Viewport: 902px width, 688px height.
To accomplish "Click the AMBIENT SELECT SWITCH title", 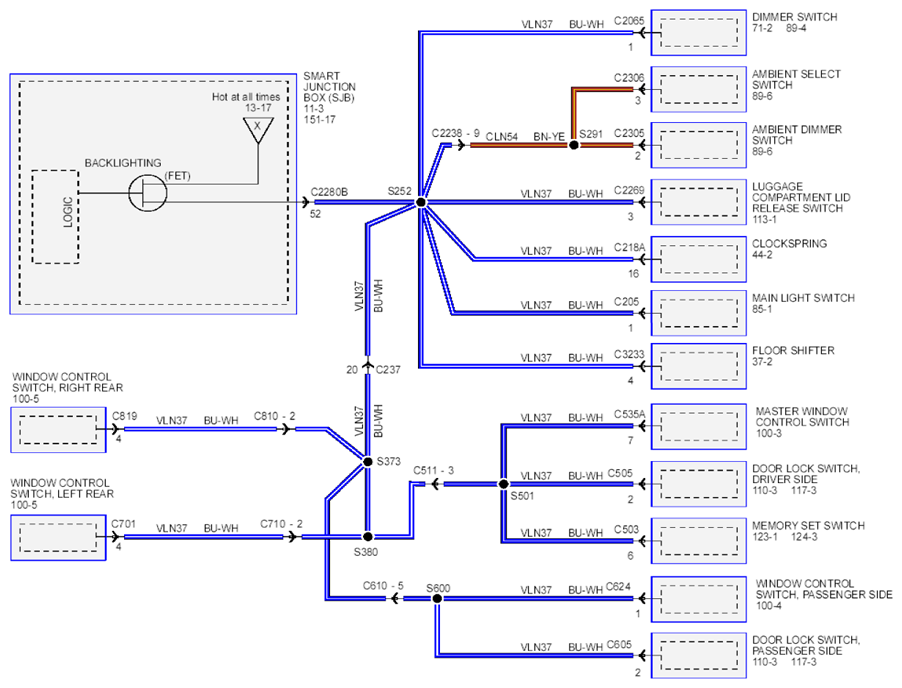I will click(x=796, y=79).
